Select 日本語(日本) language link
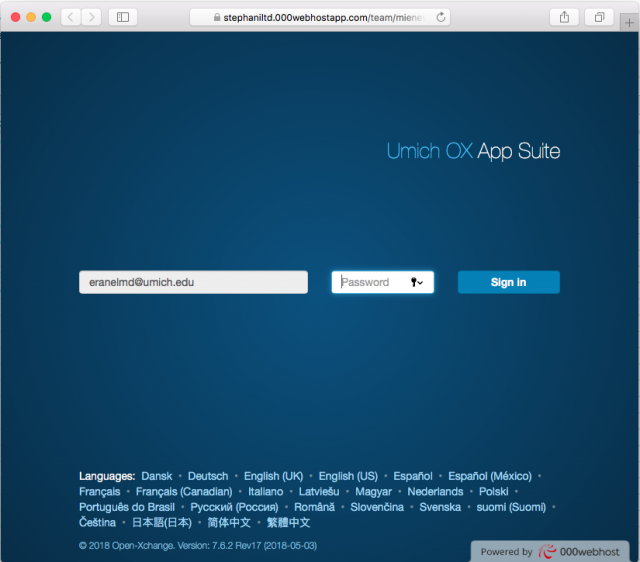 162,523
